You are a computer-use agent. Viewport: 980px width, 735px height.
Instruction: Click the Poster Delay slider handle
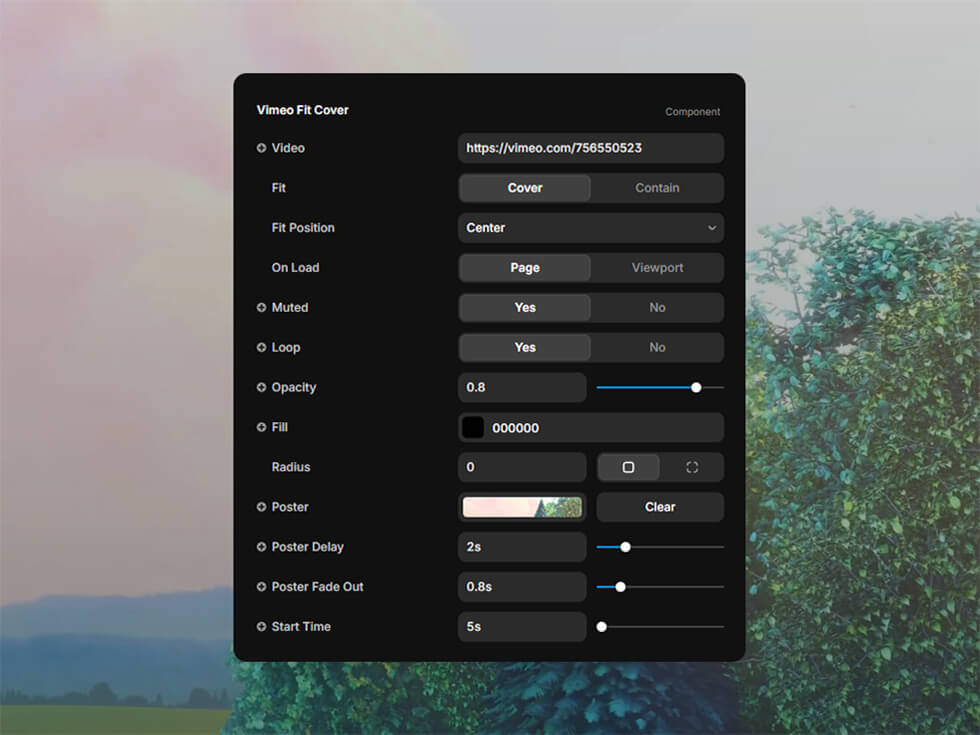coord(625,547)
